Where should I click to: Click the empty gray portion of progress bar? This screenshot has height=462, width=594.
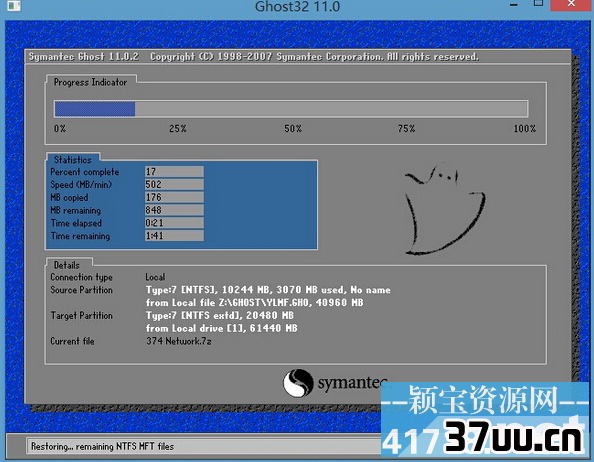[x=331, y=109]
